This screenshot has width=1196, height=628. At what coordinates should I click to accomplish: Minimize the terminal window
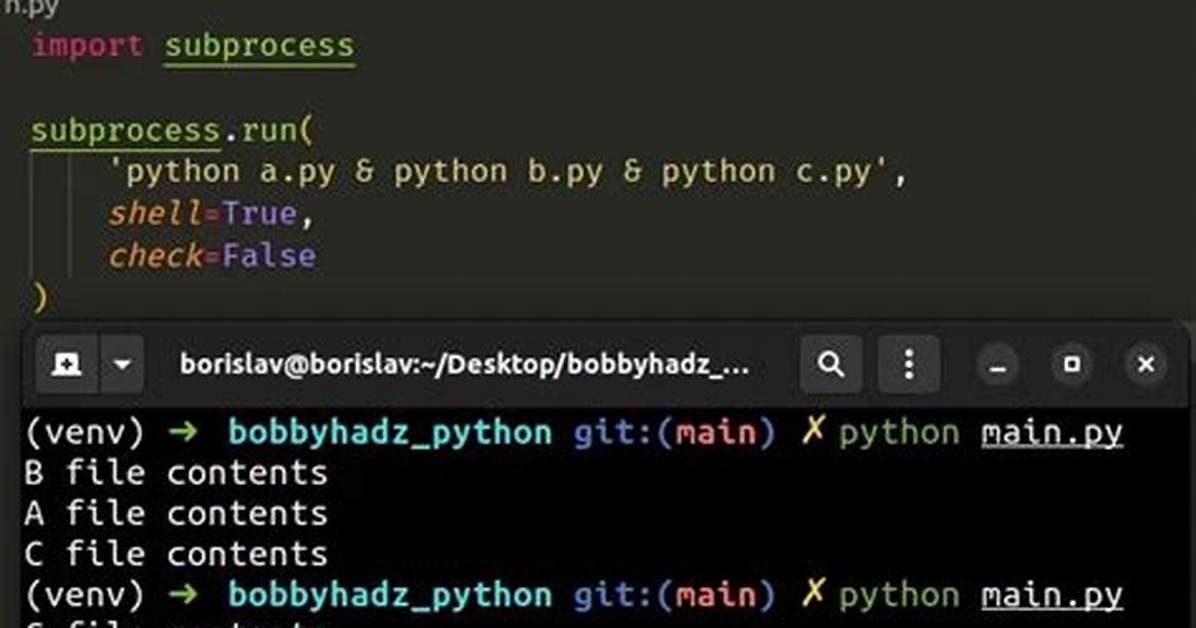tap(998, 365)
